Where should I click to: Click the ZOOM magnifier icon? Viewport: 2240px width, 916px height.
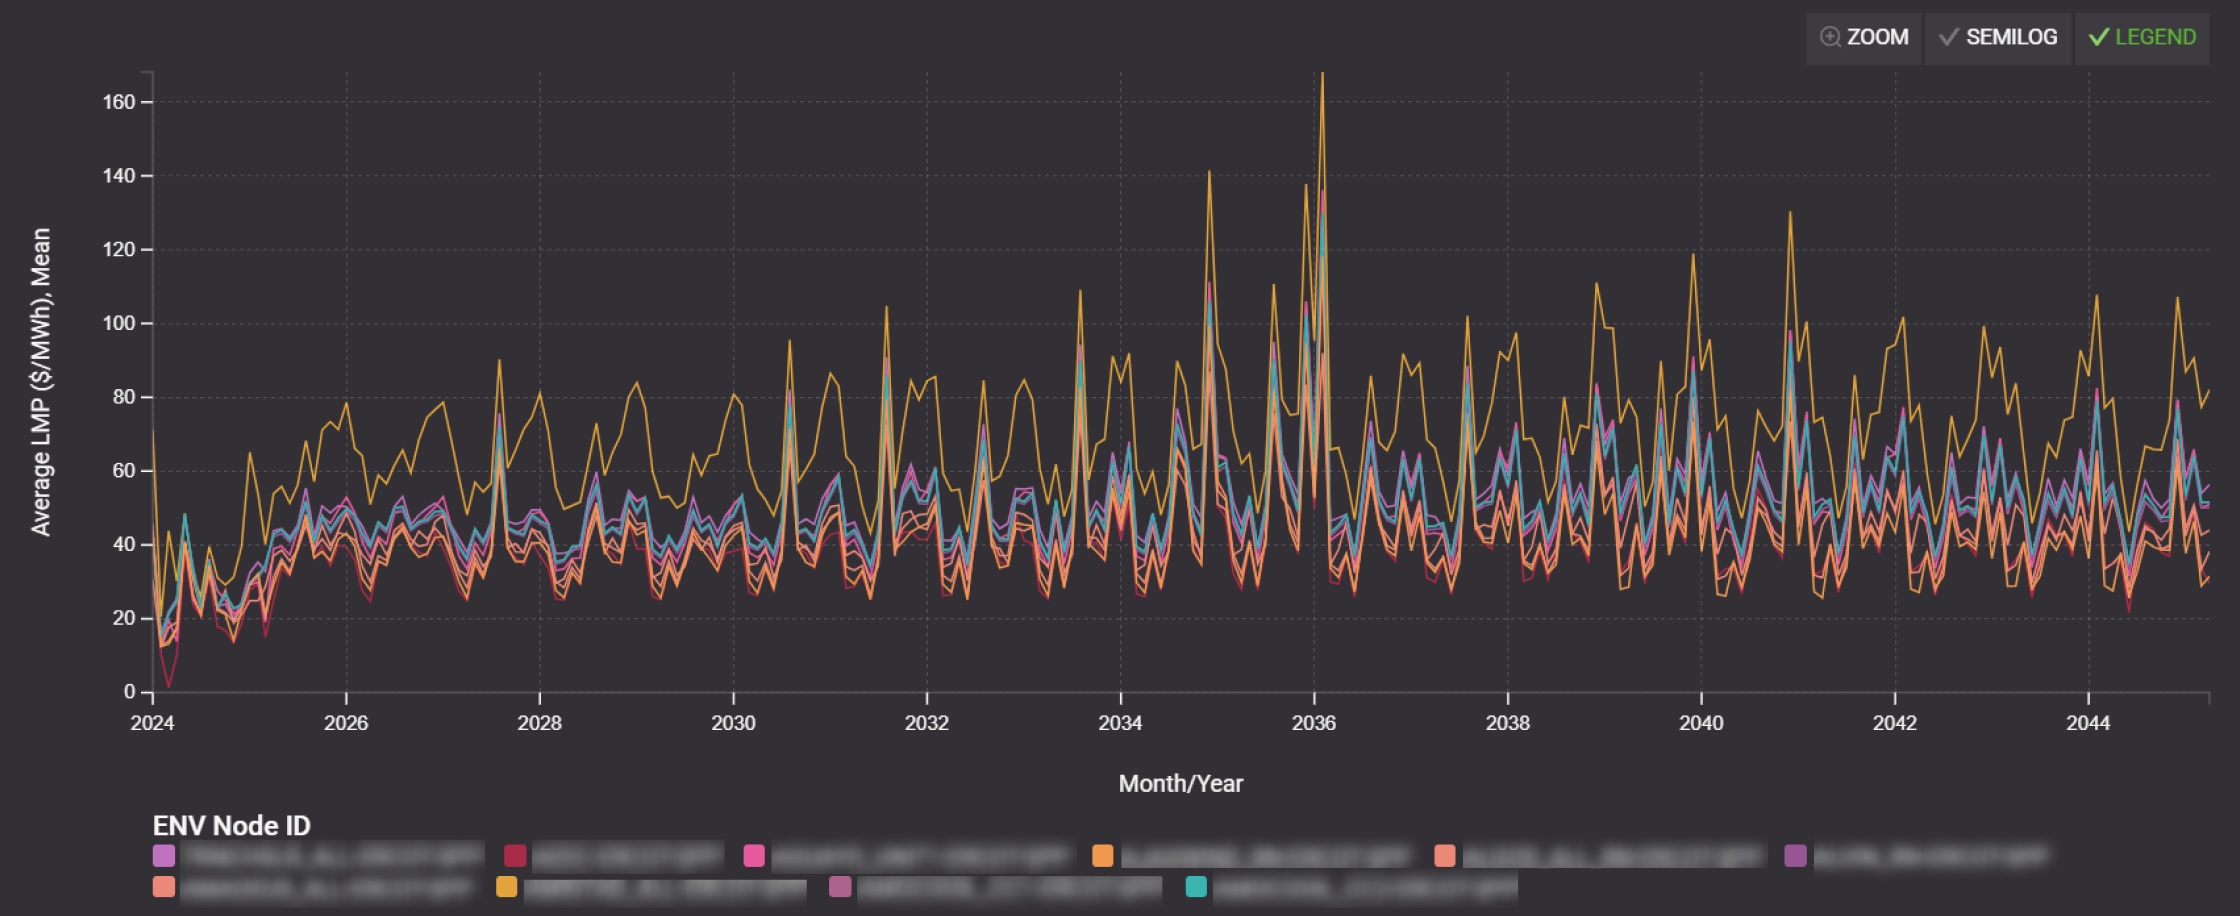1830,37
